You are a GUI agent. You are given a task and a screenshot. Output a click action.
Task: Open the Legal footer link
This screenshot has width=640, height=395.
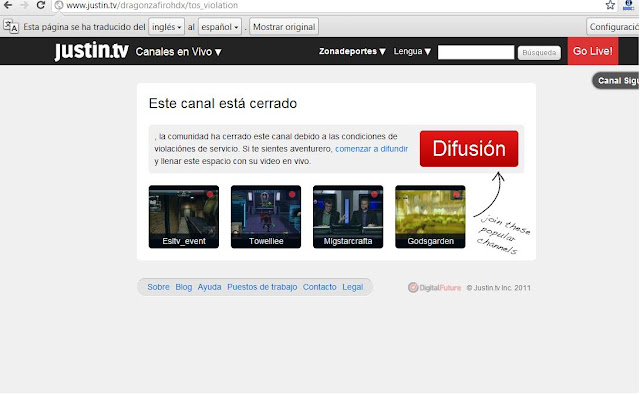pyautogui.click(x=353, y=287)
